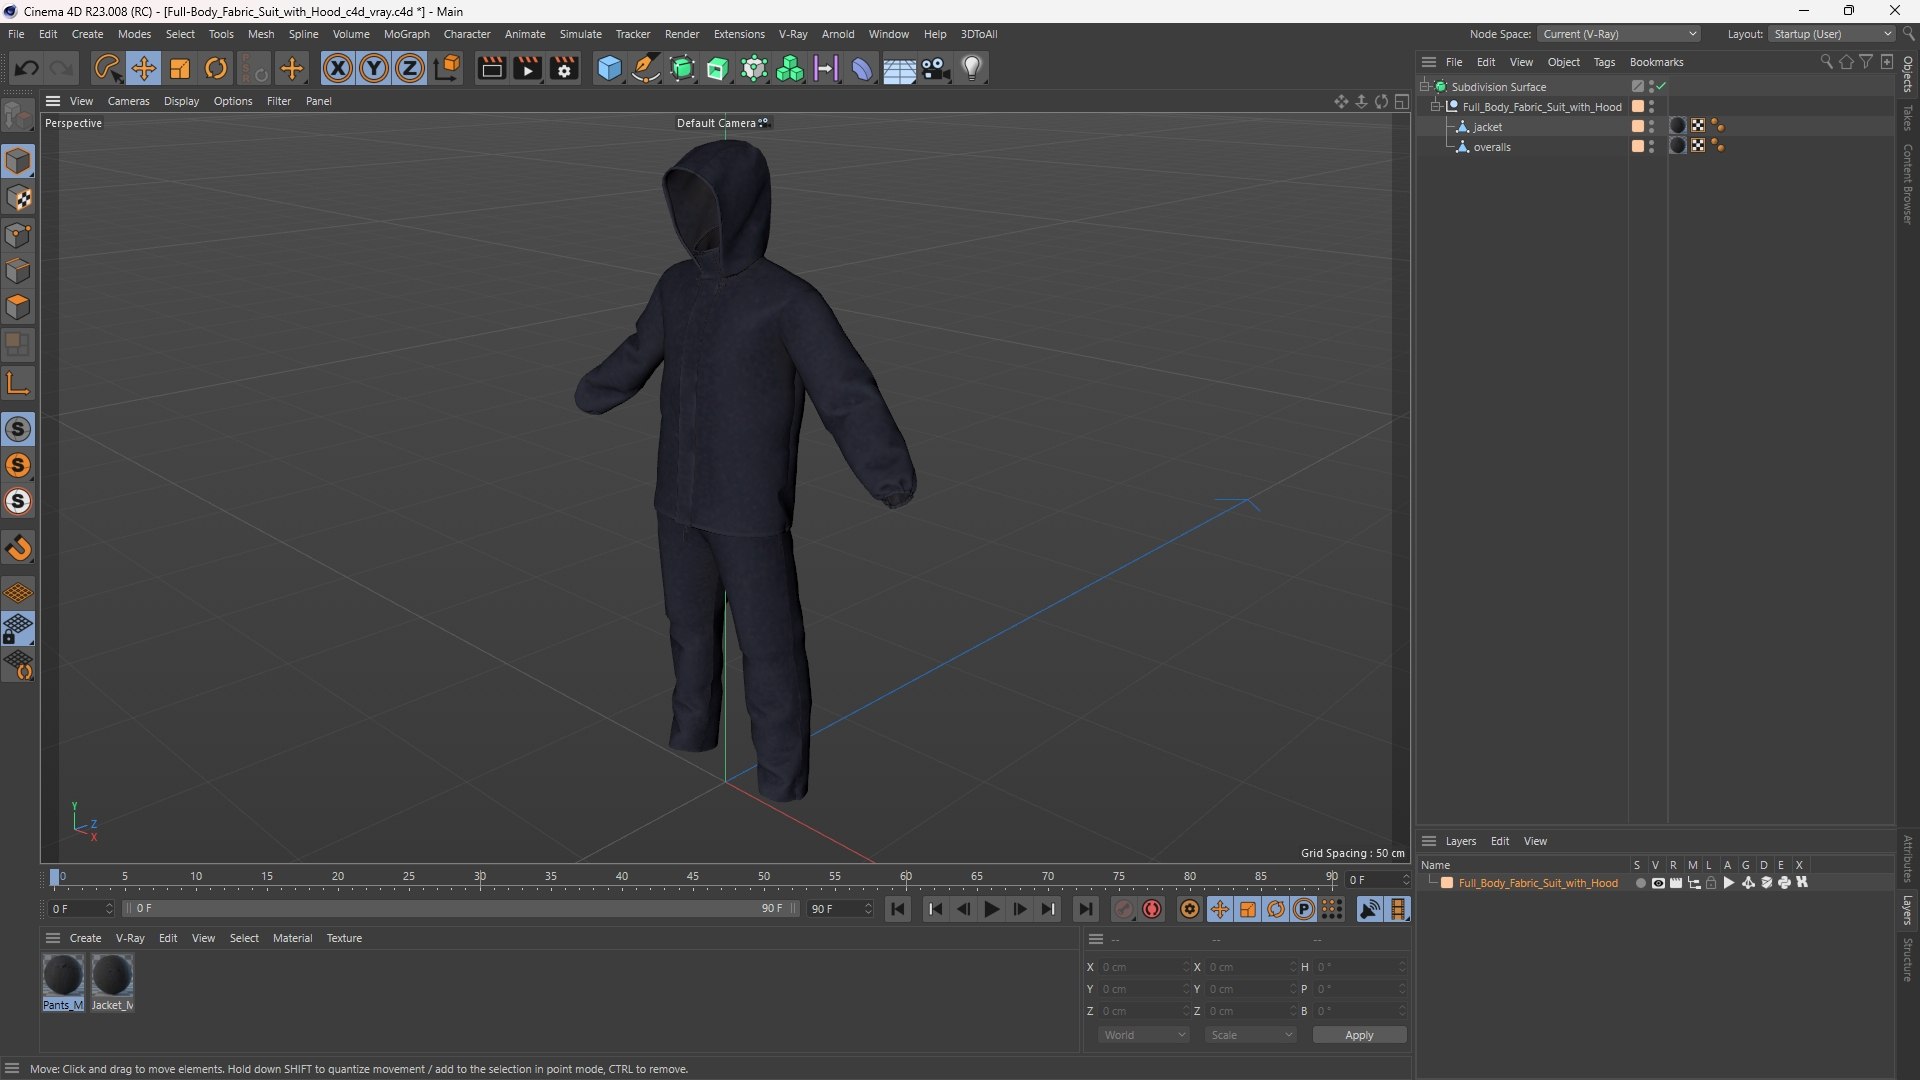Select the Live Selection tool
This screenshot has width=1920, height=1080.
pyautogui.click(x=106, y=68)
